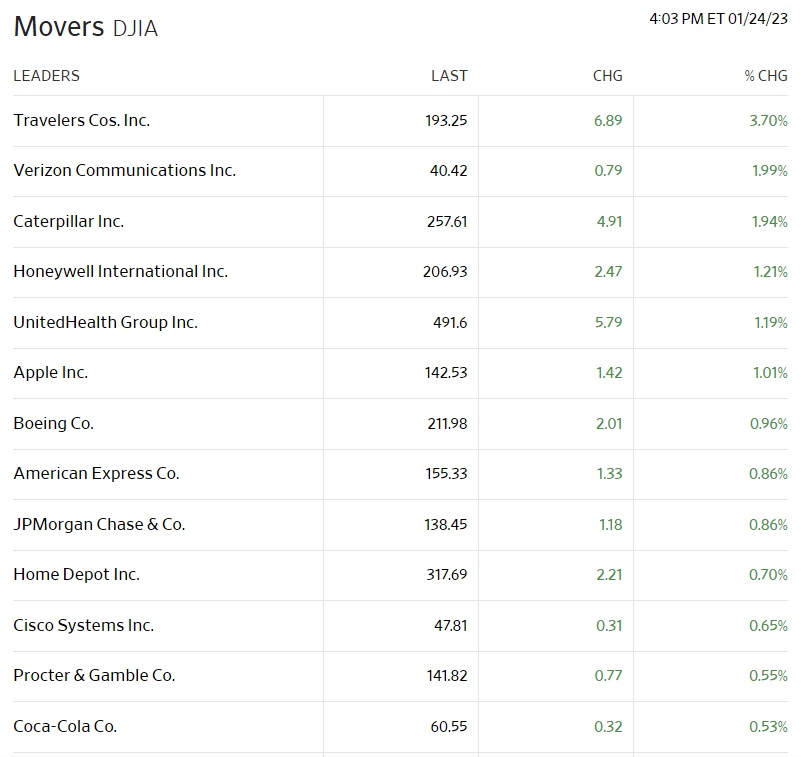801x757 pixels.
Task: Click the LAST column header
Action: click(449, 76)
